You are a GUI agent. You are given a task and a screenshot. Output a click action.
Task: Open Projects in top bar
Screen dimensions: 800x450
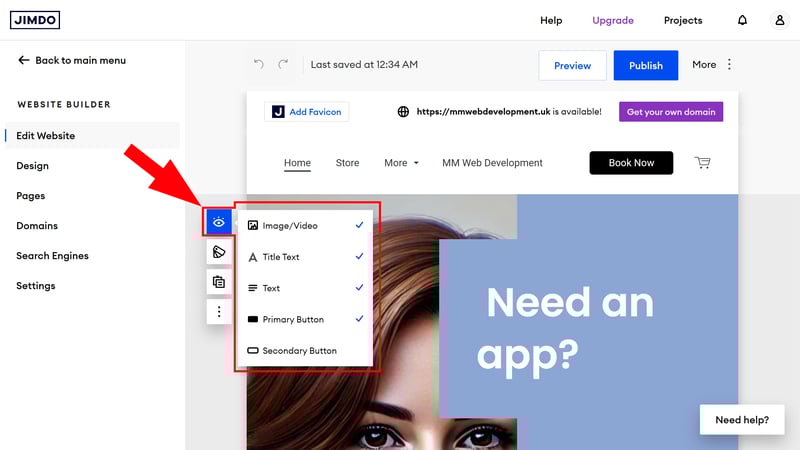(x=683, y=20)
